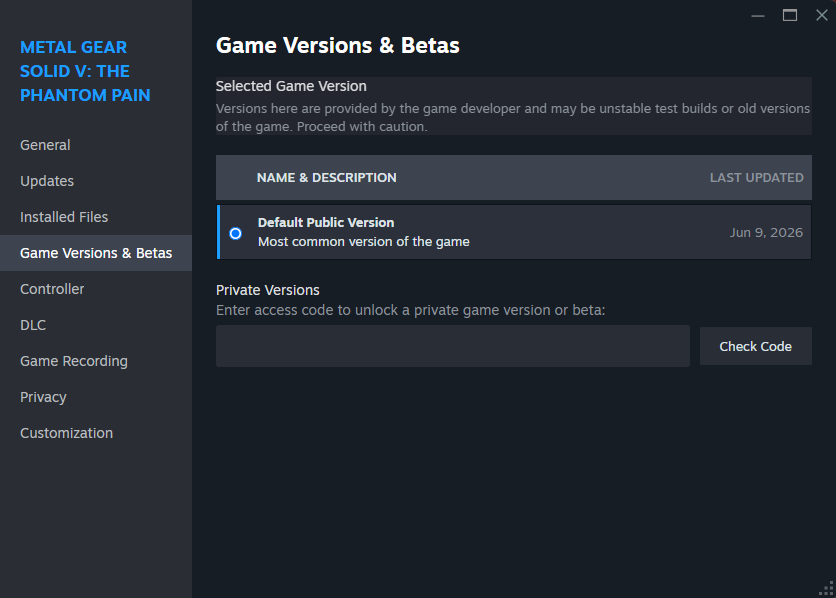This screenshot has height=598, width=836.
Task: Click the LAST UPDATED column header
Action: 757,177
